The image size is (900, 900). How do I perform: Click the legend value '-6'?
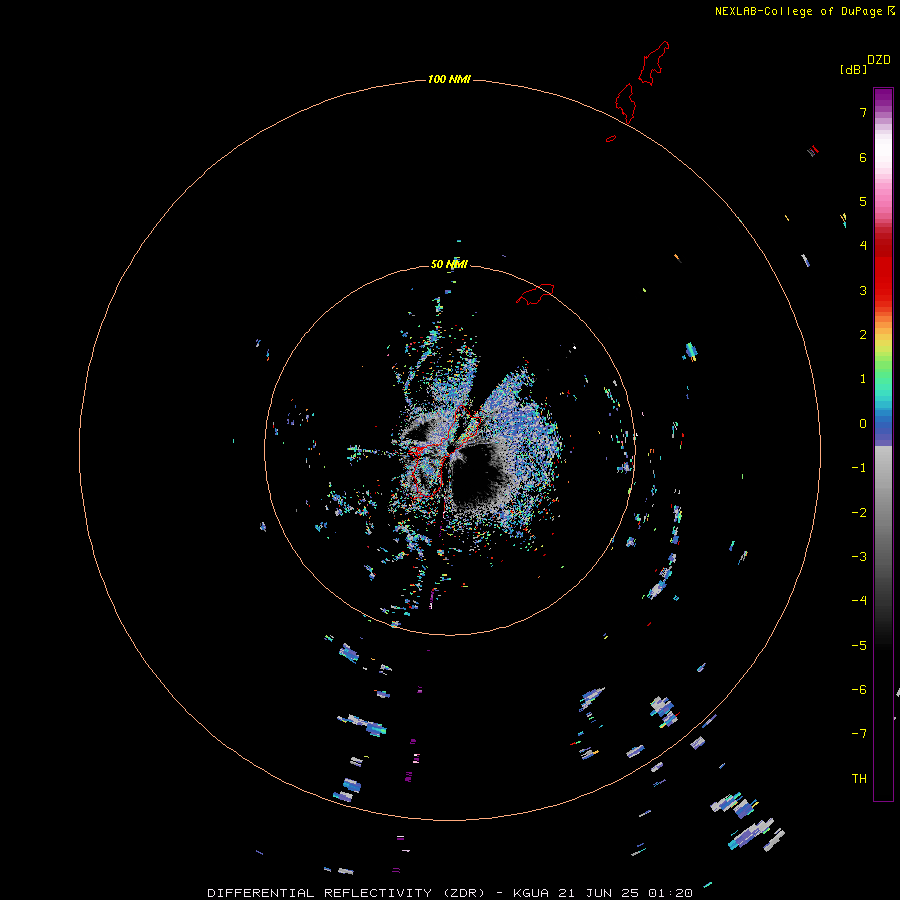[859, 690]
